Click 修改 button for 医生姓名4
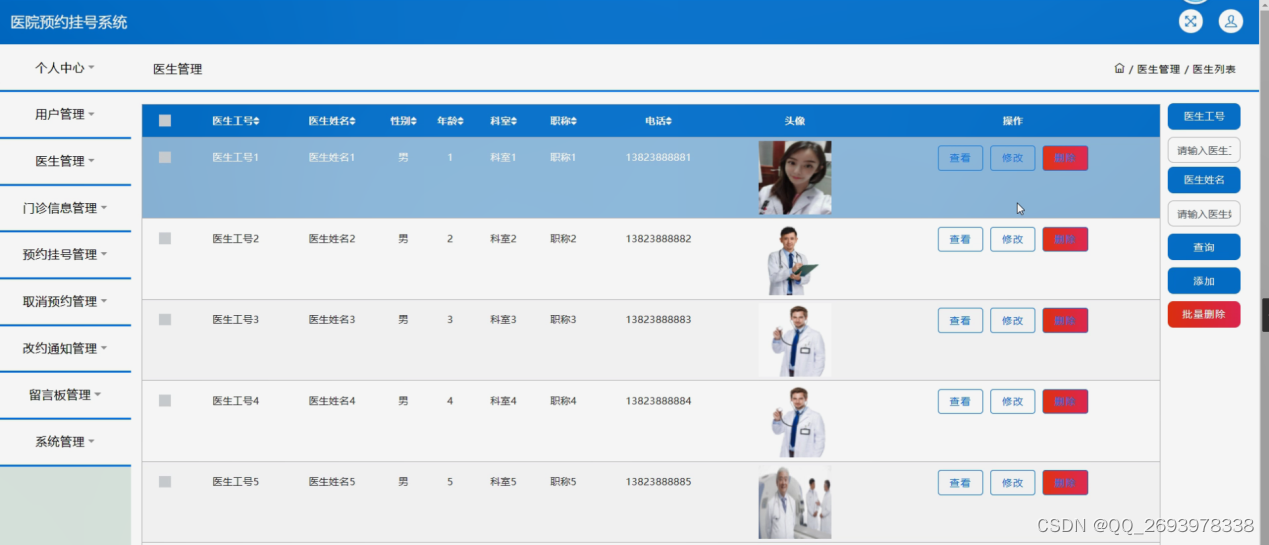This screenshot has height=545, width=1269. [x=1012, y=401]
